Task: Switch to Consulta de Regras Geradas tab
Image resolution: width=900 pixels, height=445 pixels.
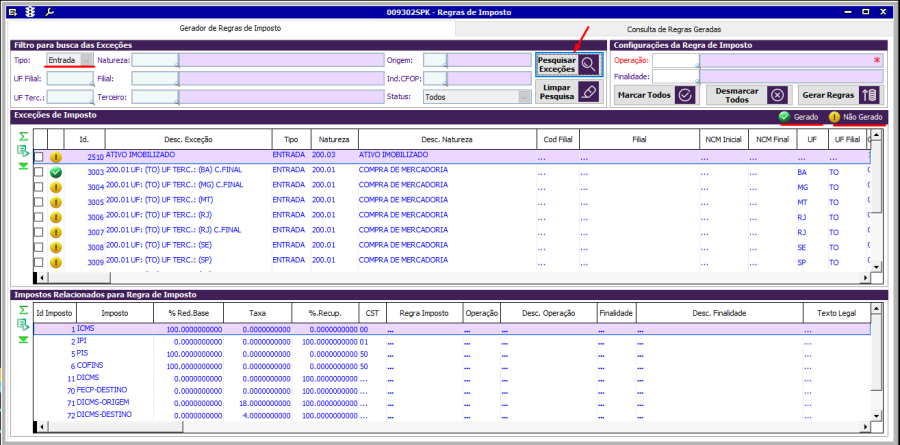Action: click(673, 30)
